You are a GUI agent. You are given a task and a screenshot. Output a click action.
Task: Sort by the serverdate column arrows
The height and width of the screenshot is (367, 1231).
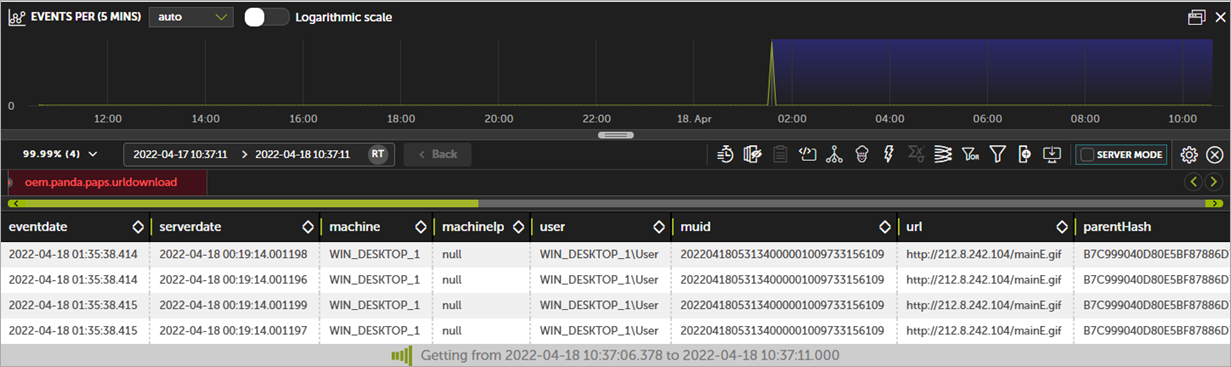(x=308, y=227)
